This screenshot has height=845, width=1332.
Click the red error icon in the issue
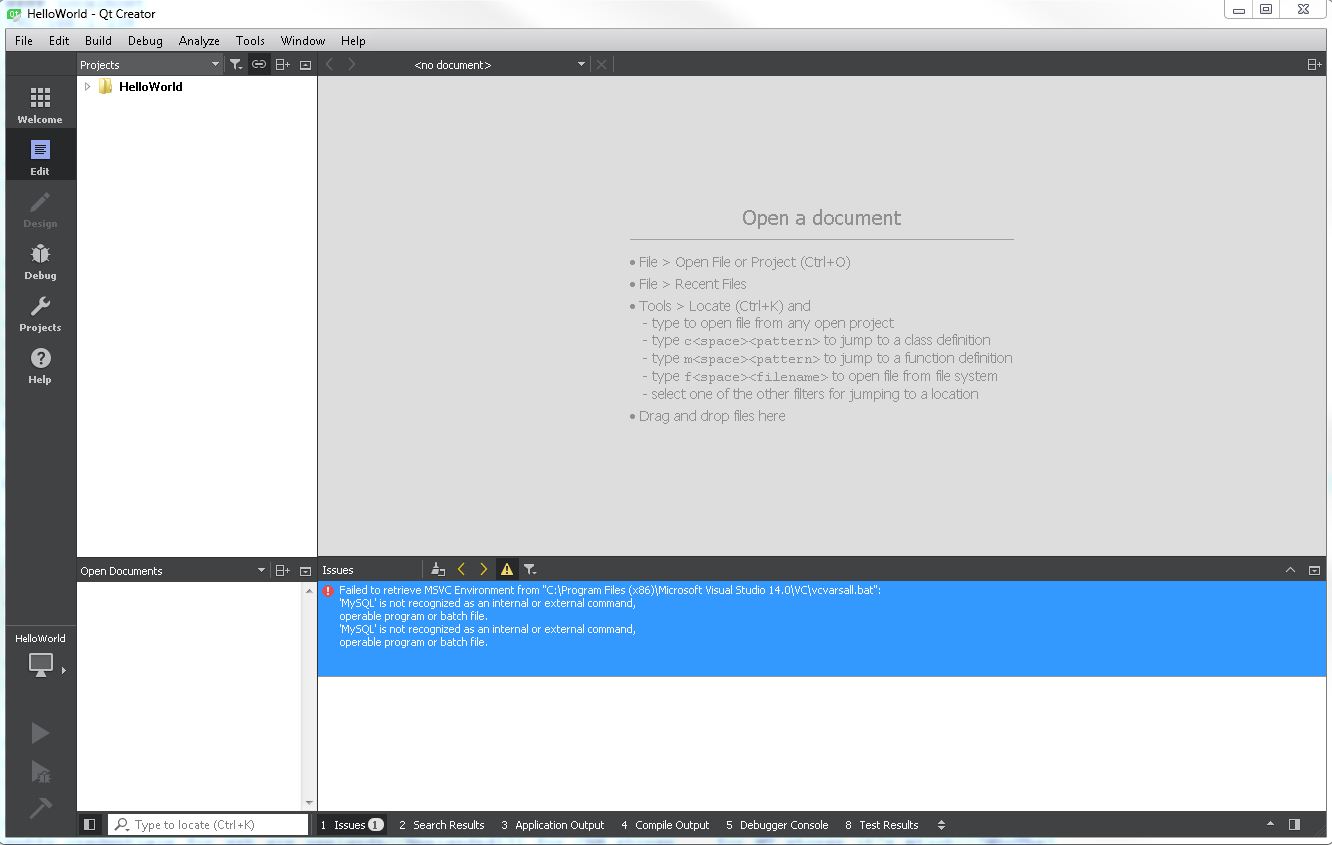328,591
